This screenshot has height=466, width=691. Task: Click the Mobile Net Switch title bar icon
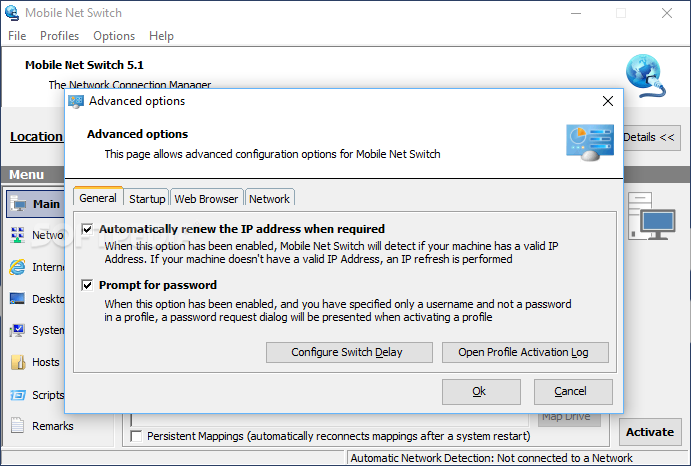coord(12,12)
